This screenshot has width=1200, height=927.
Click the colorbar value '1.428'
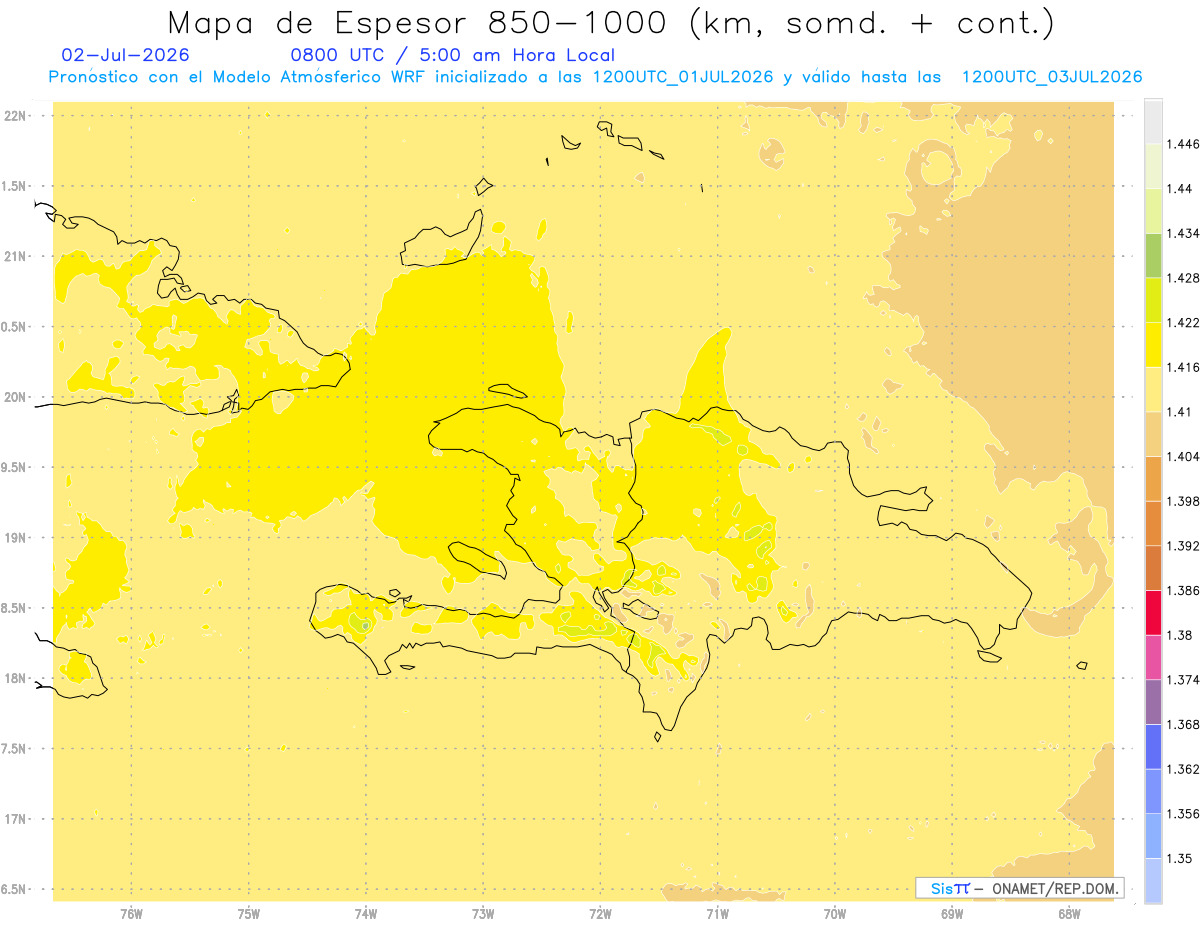[x=1184, y=278]
